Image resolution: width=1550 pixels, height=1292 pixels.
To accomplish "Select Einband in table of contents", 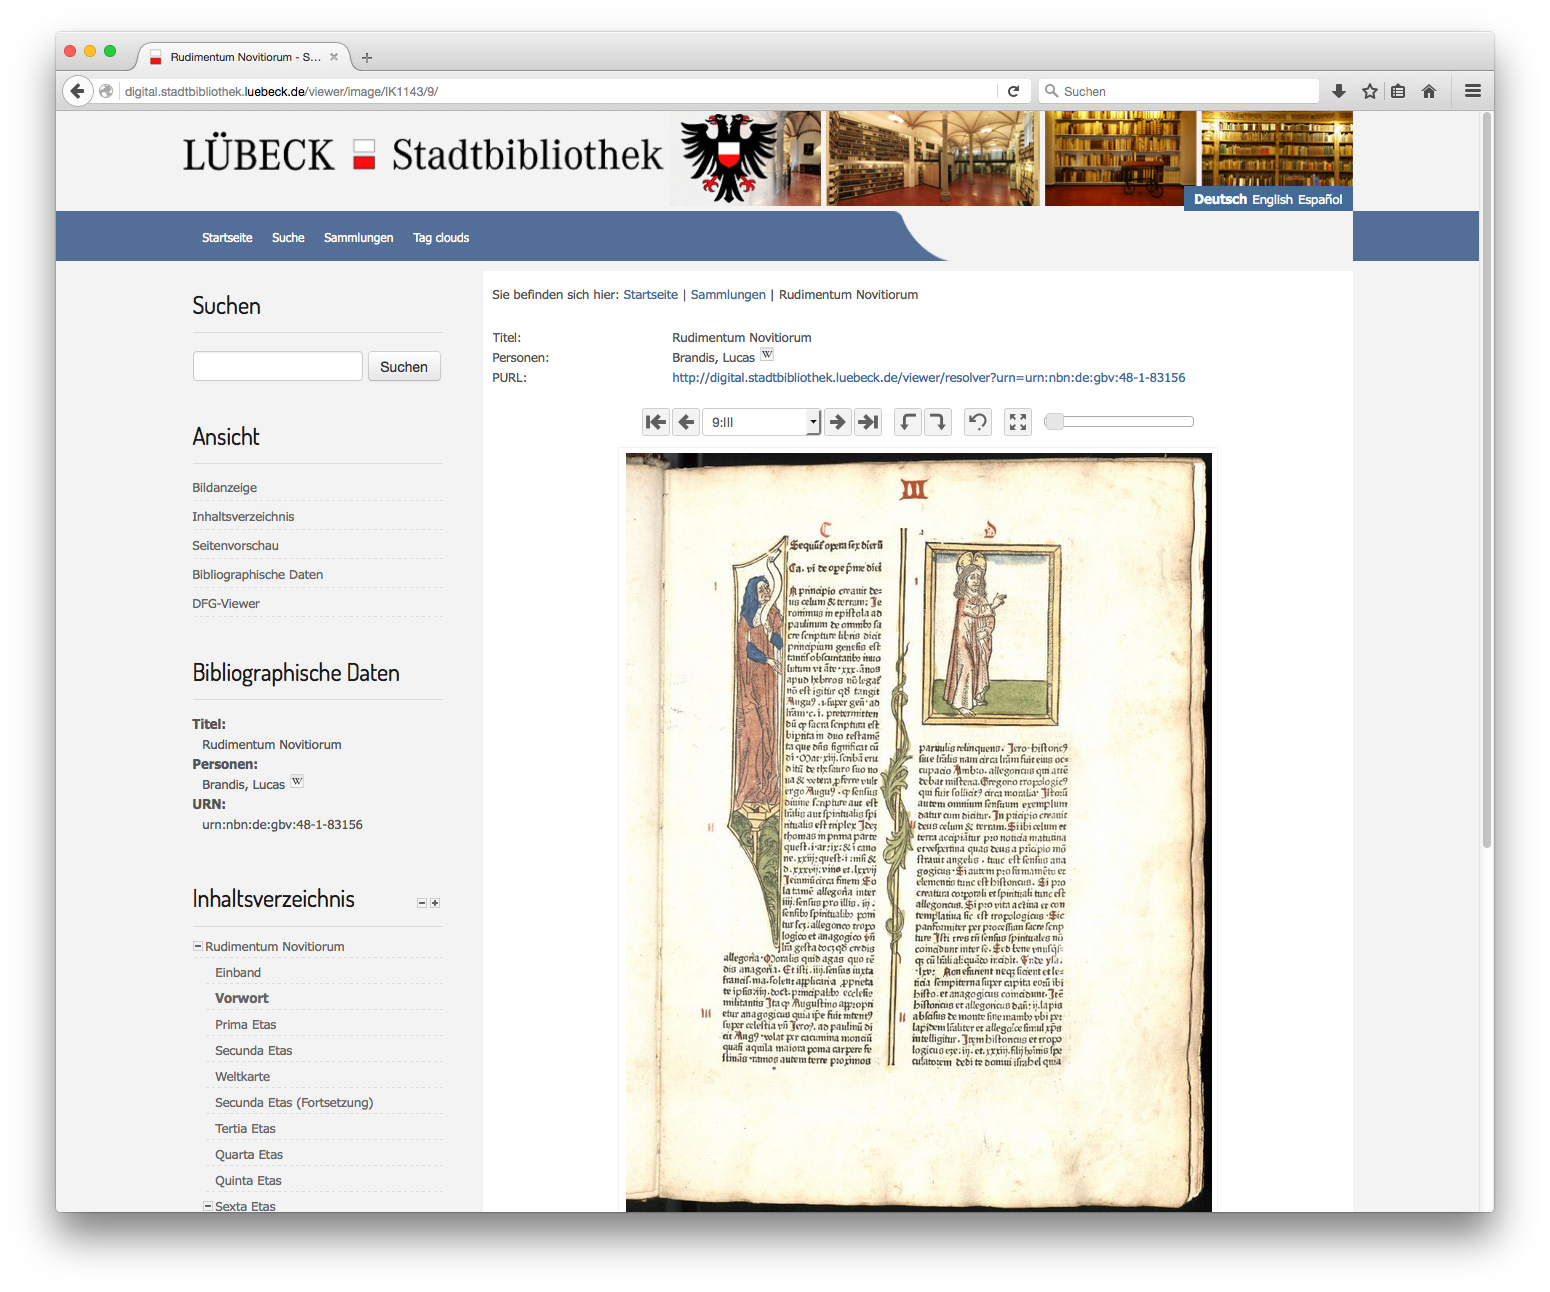I will [x=238, y=973].
